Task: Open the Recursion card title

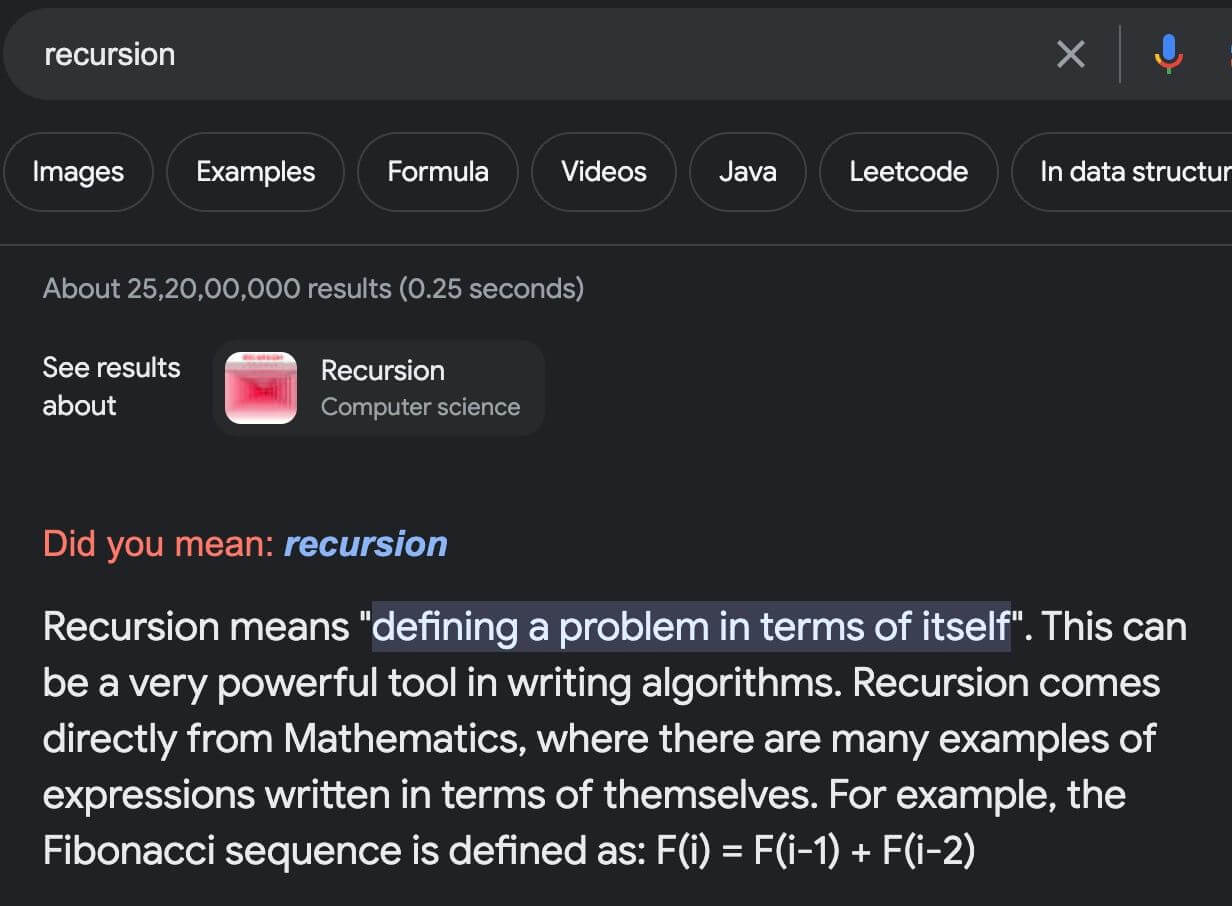Action: click(x=382, y=370)
